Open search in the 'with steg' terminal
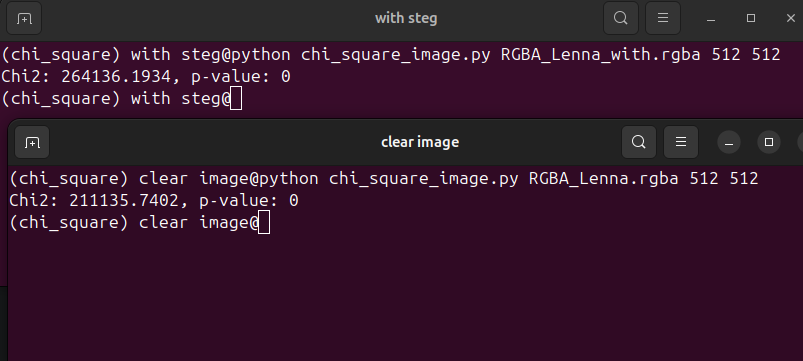The width and height of the screenshot is (803, 361). point(621,18)
